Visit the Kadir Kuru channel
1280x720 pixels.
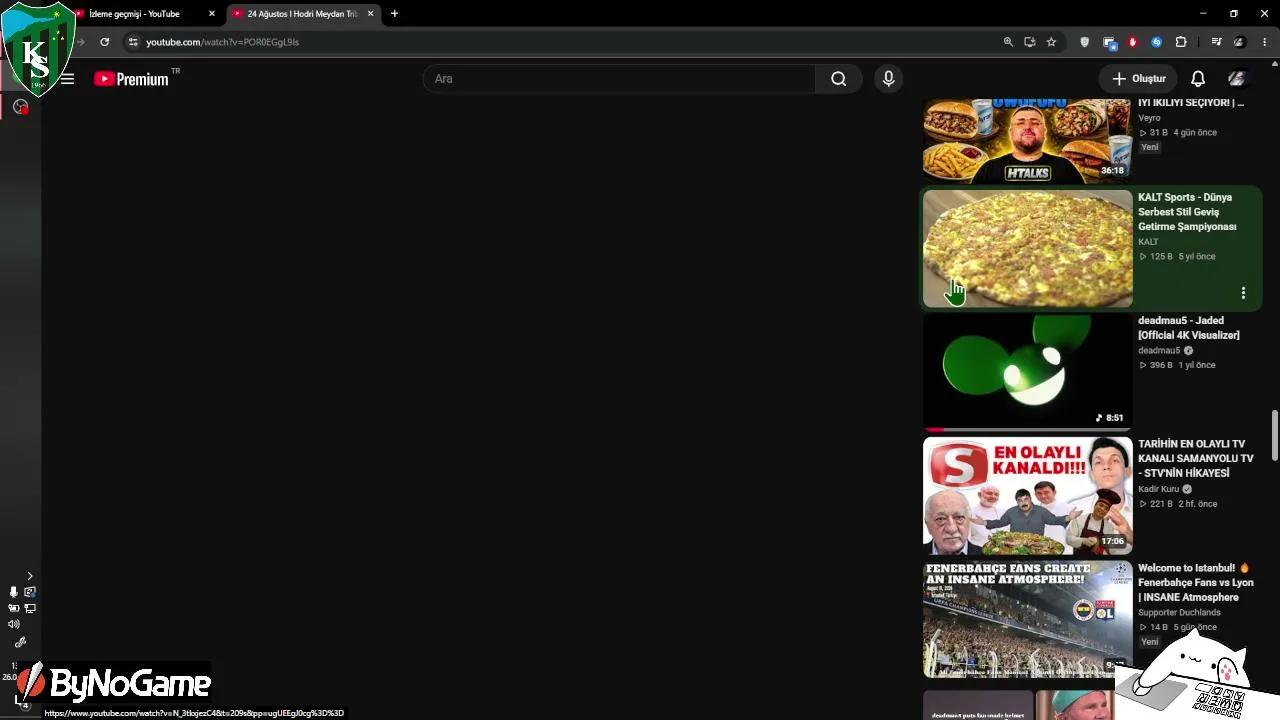[1159, 489]
